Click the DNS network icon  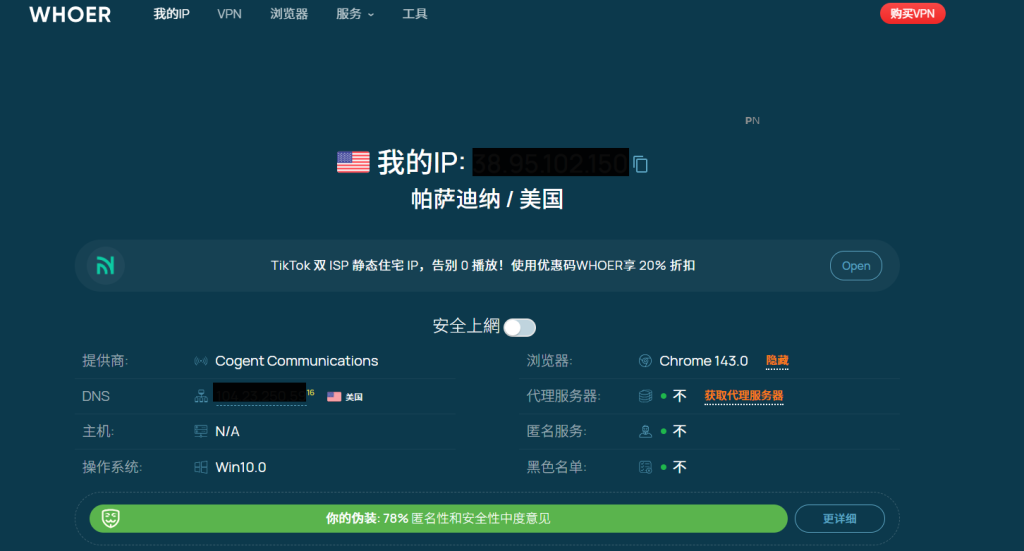click(x=200, y=396)
